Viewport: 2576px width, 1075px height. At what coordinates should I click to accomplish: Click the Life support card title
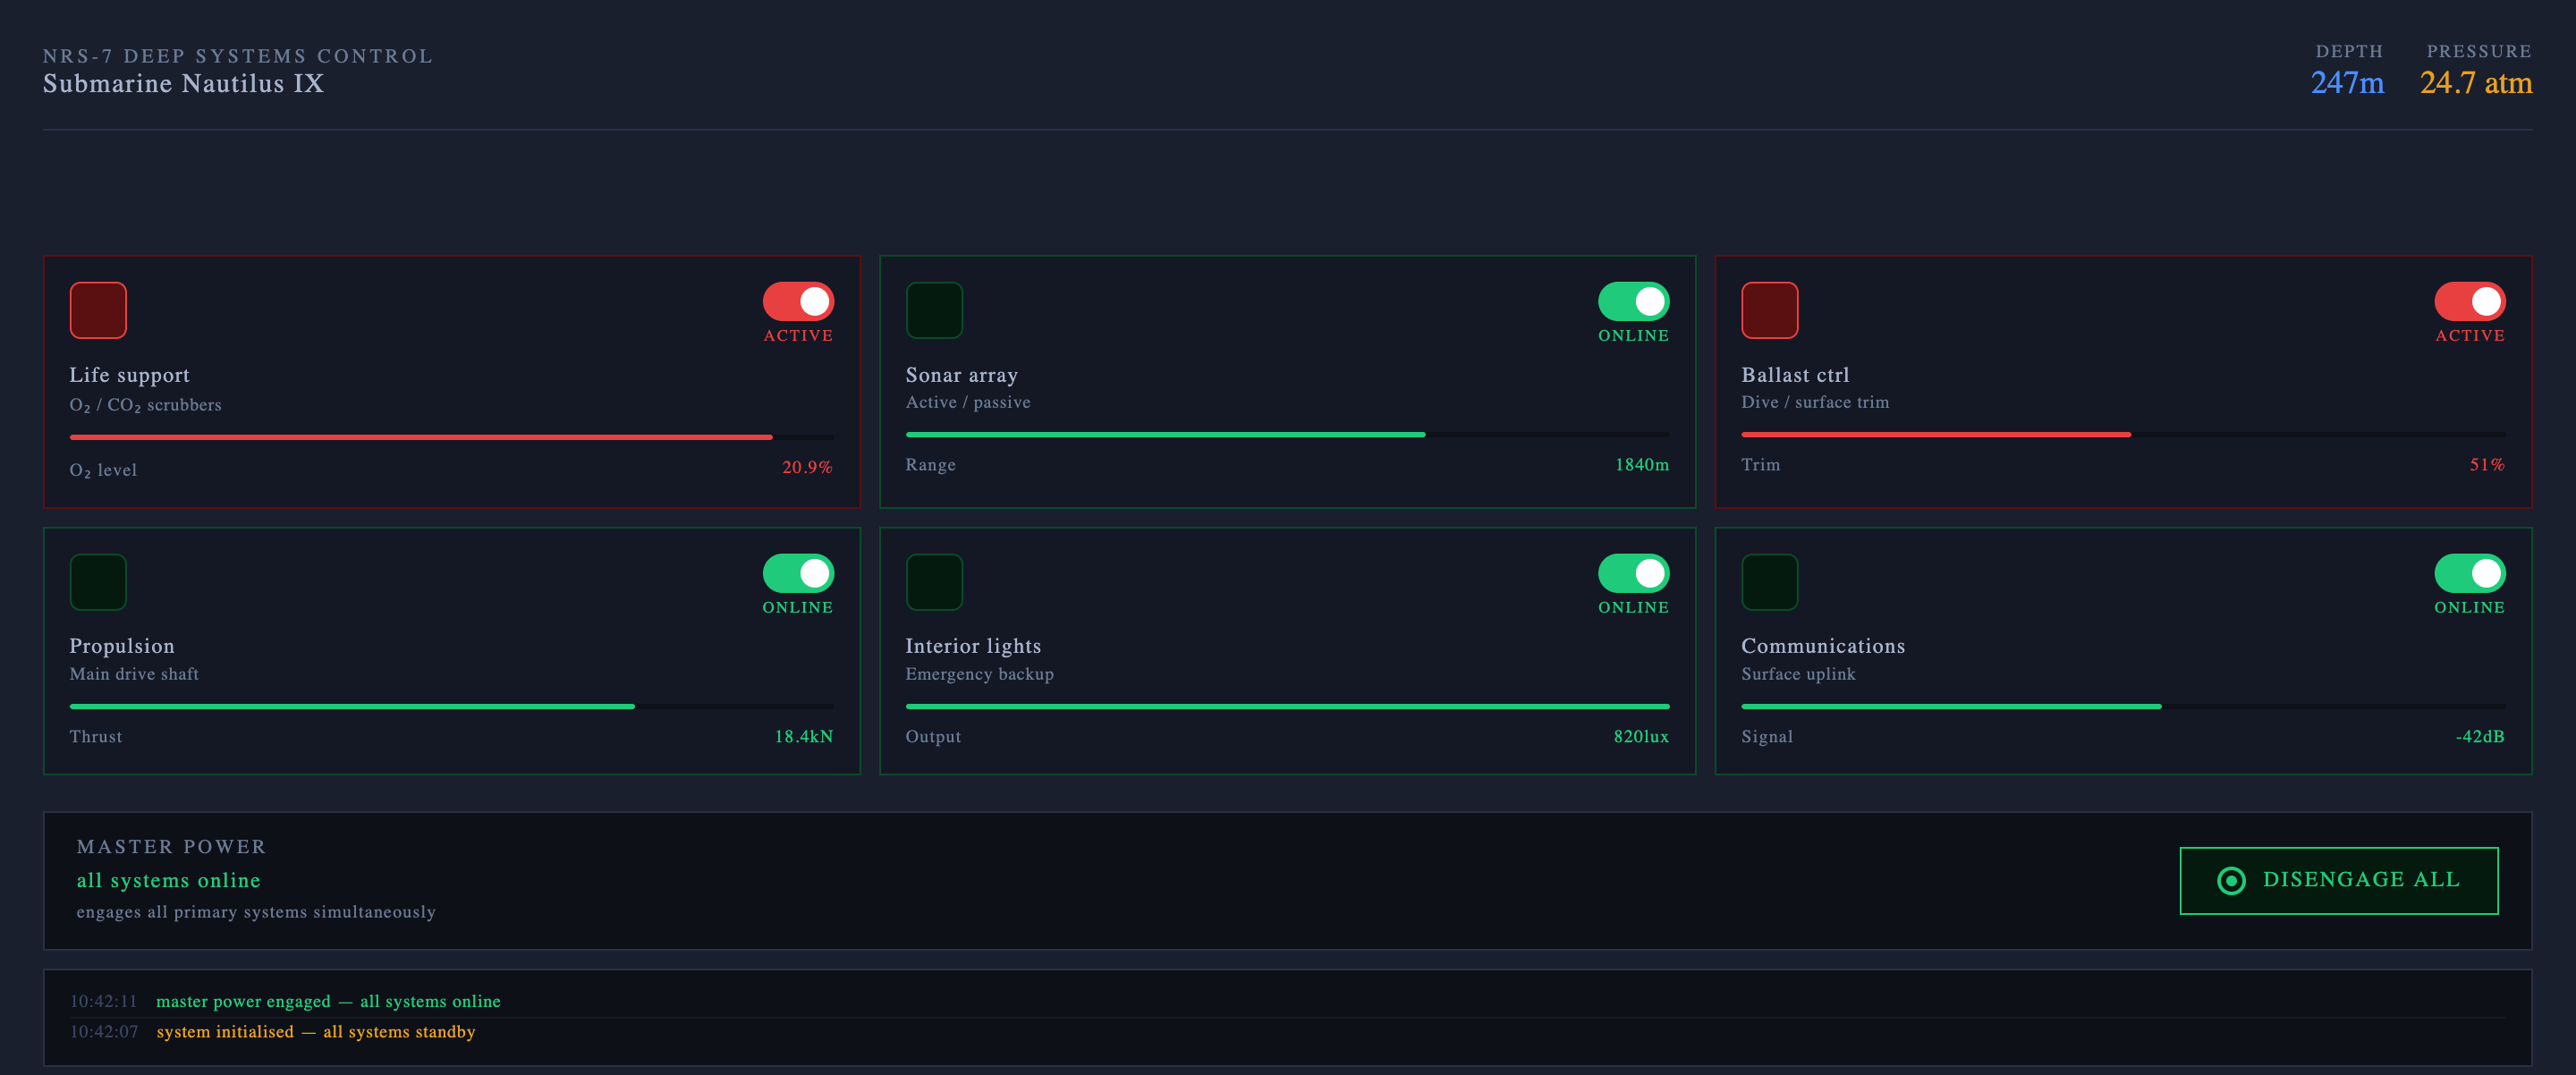click(x=129, y=375)
